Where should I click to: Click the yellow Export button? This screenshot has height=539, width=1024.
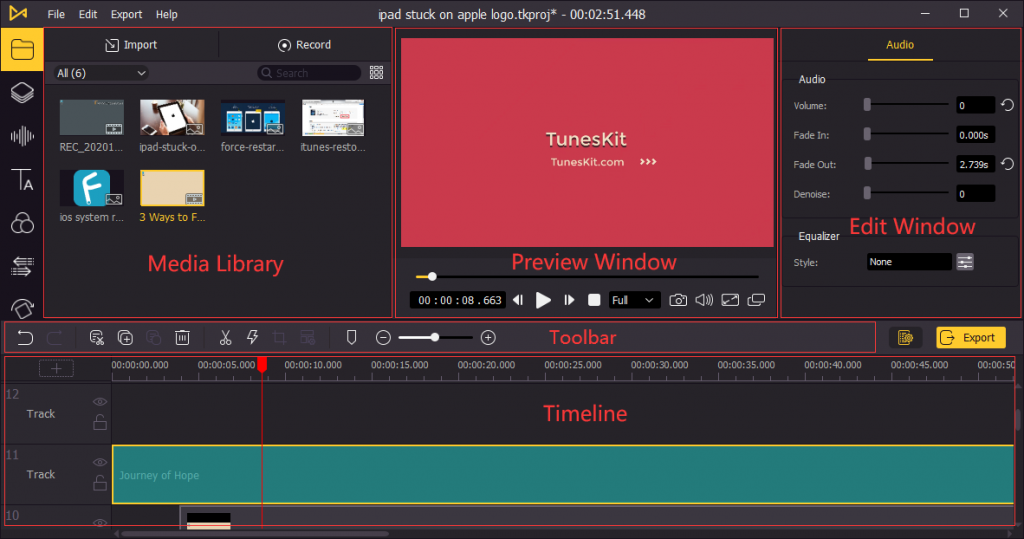point(970,338)
